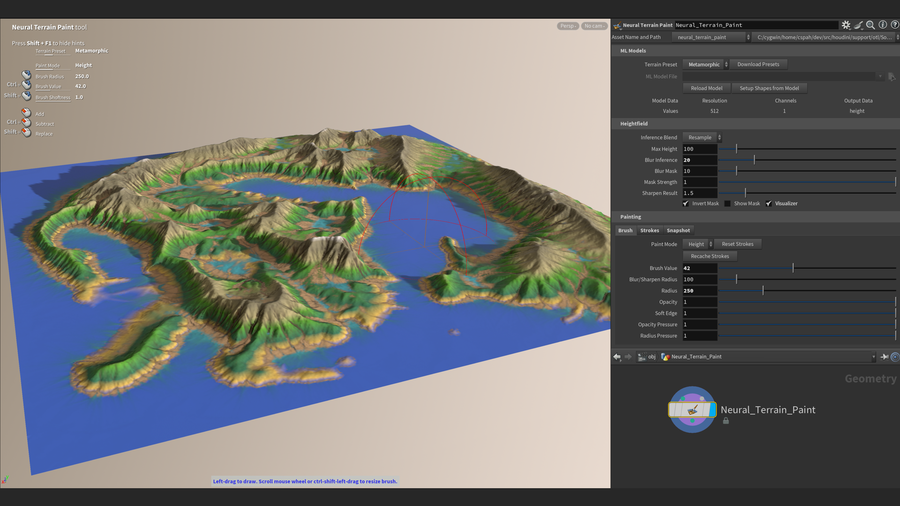
Task: Enable the Show Mask checkbox
Action: click(x=727, y=203)
